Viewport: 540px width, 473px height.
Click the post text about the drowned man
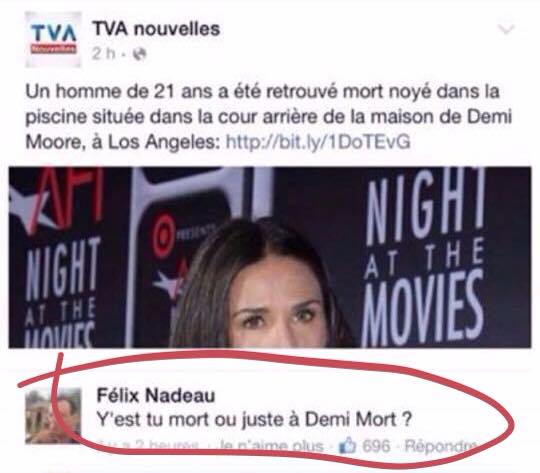[x=269, y=117]
